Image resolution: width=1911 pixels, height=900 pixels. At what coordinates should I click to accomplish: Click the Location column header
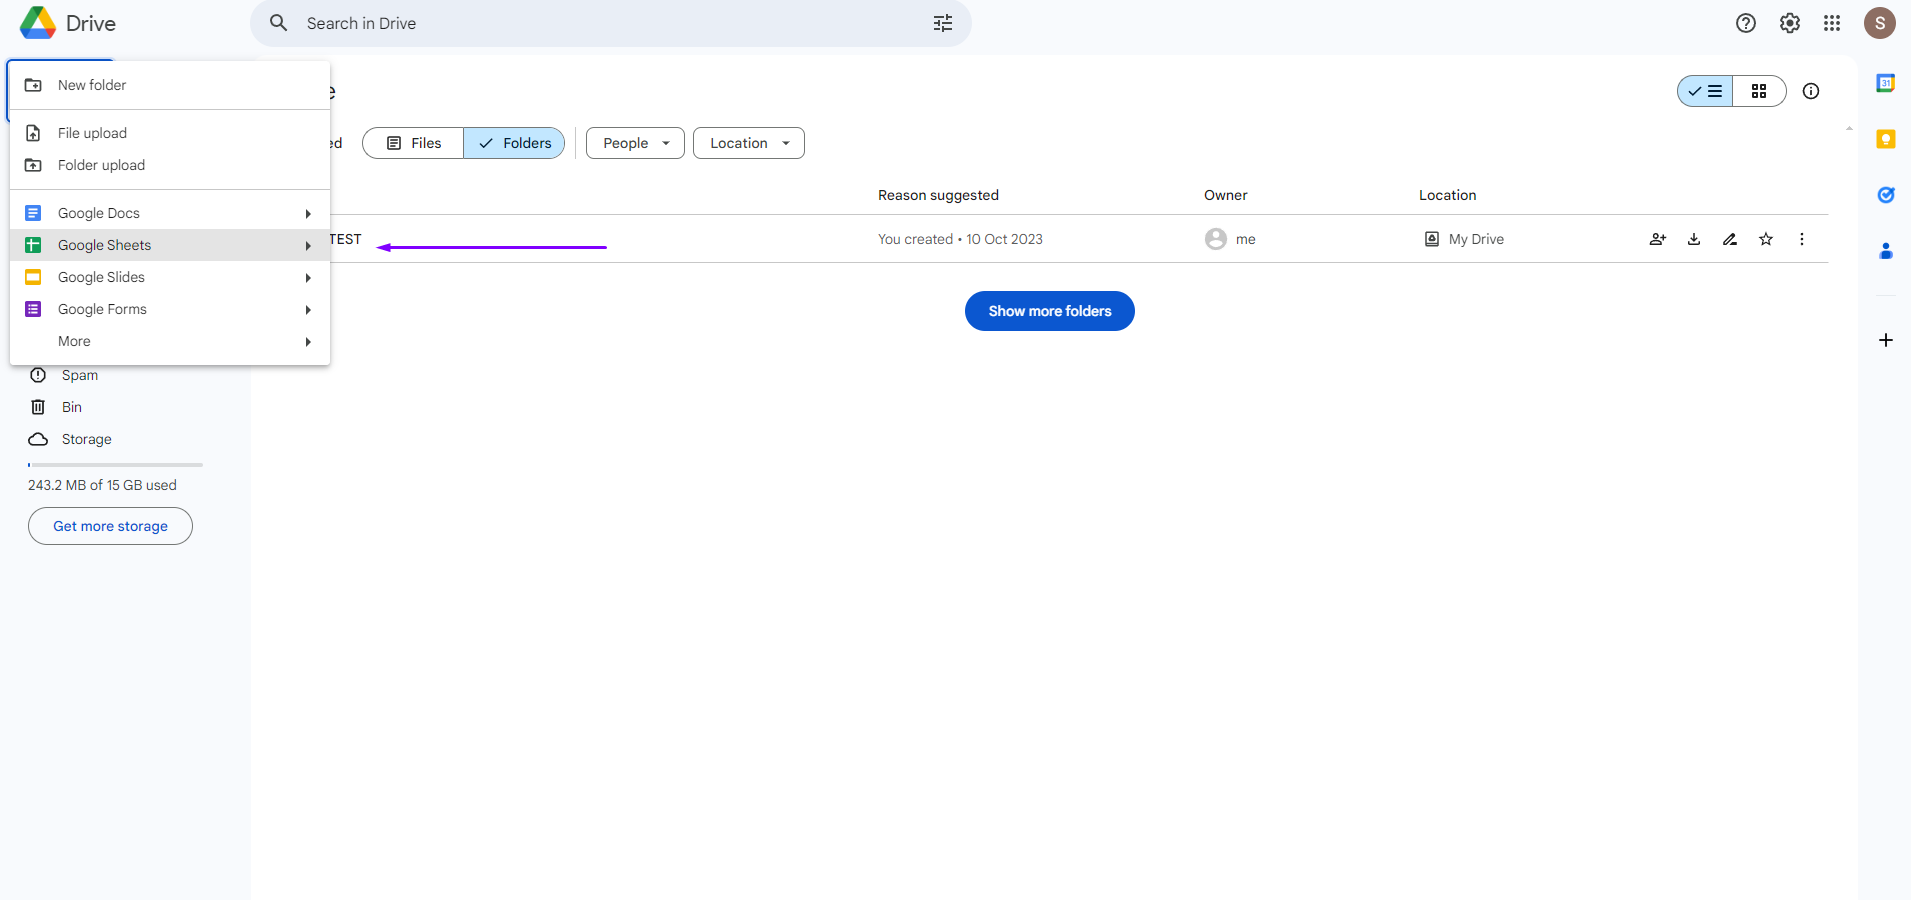pyautogui.click(x=1447, y=195)
